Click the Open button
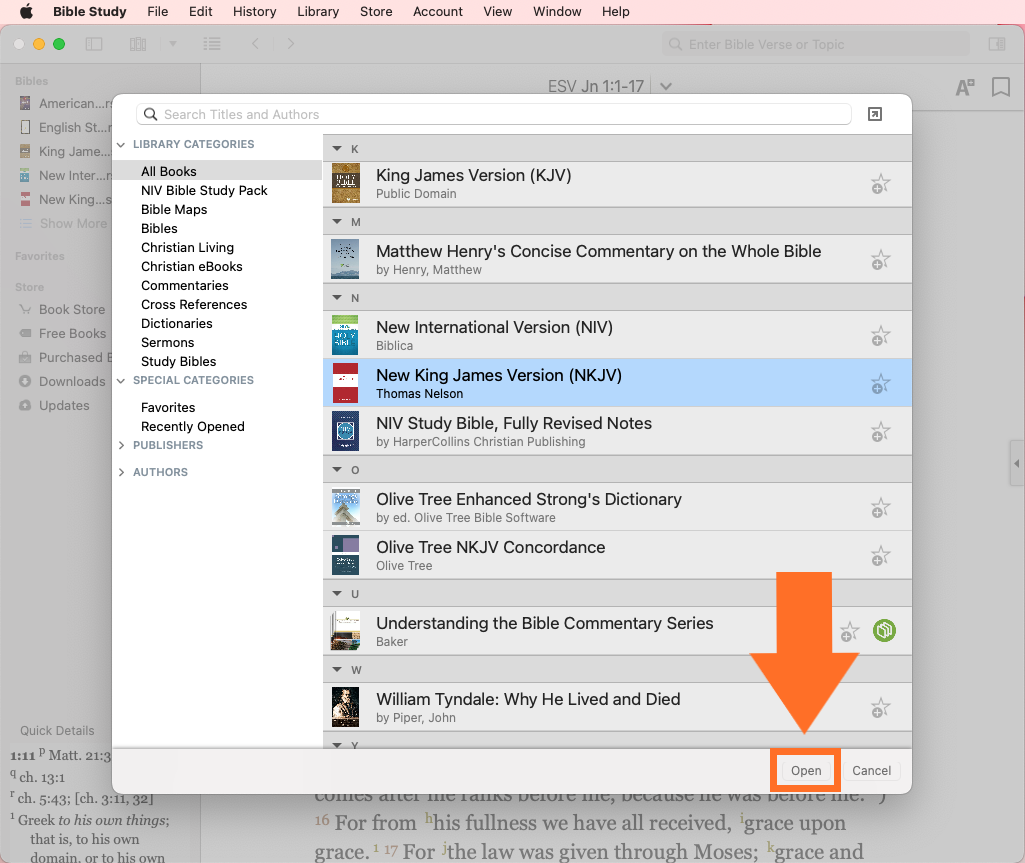 click(806, 770)
